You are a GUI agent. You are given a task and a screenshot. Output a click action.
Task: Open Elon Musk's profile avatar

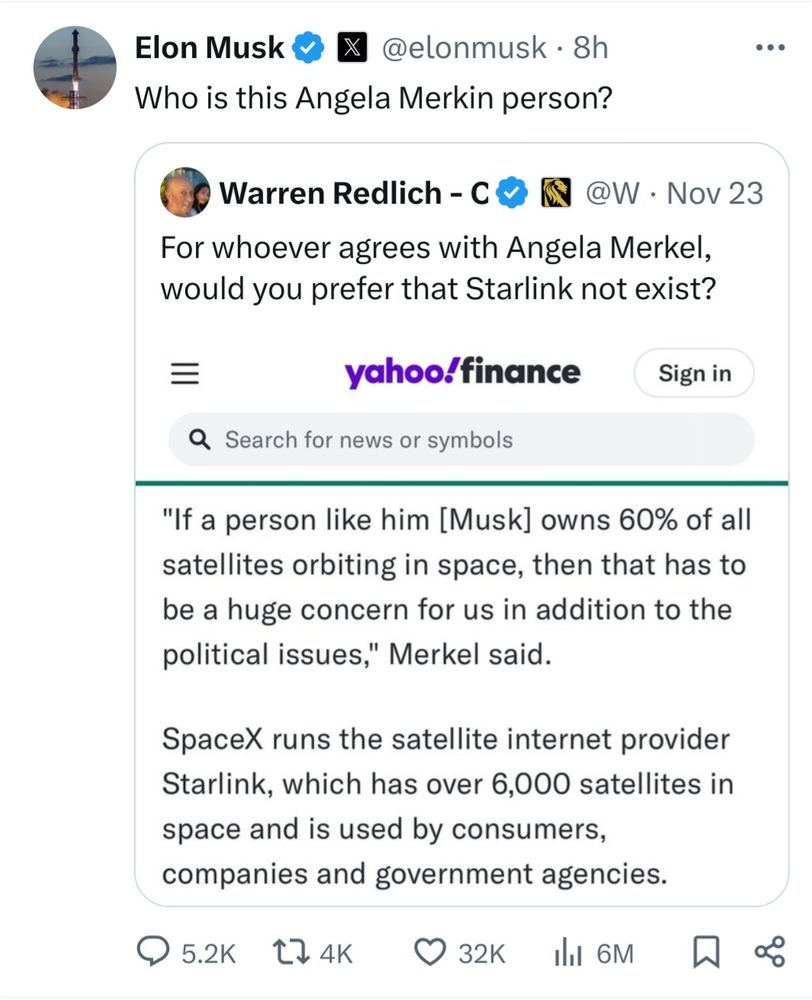pyautogui.click(x=76, y=66)
